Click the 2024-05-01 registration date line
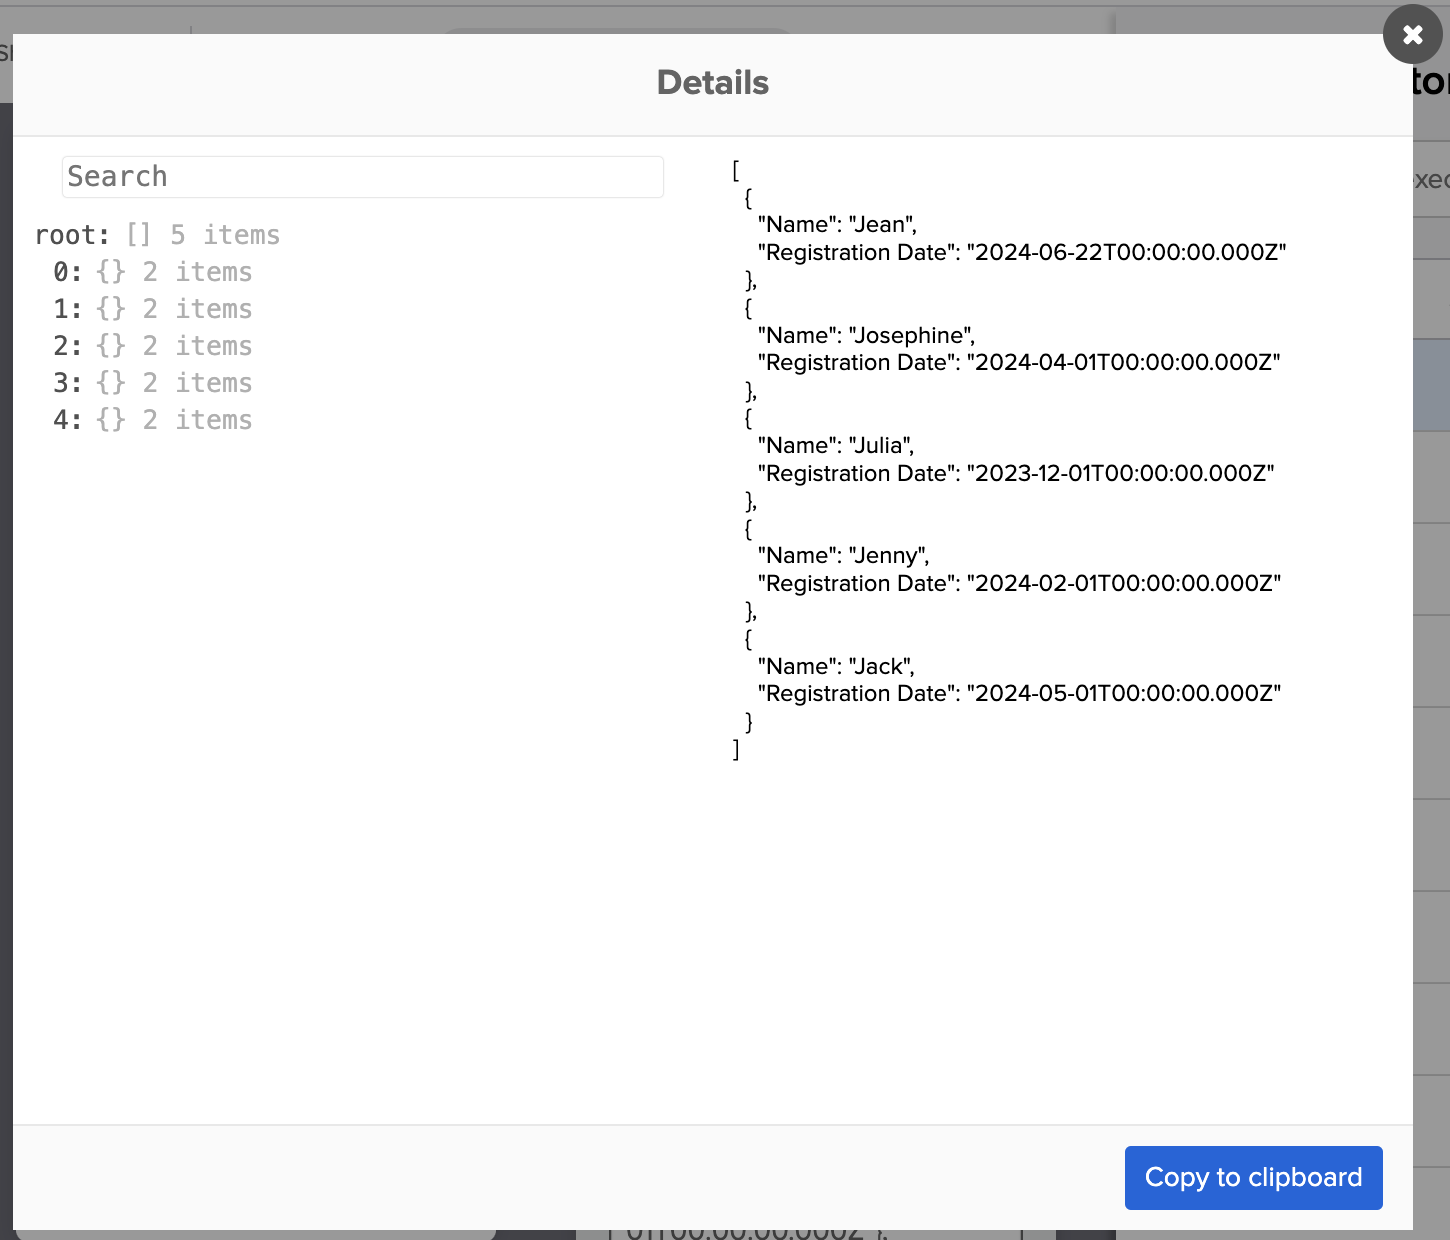The height and width of the screenshot is (1240, 1450). coord(1018,694)
